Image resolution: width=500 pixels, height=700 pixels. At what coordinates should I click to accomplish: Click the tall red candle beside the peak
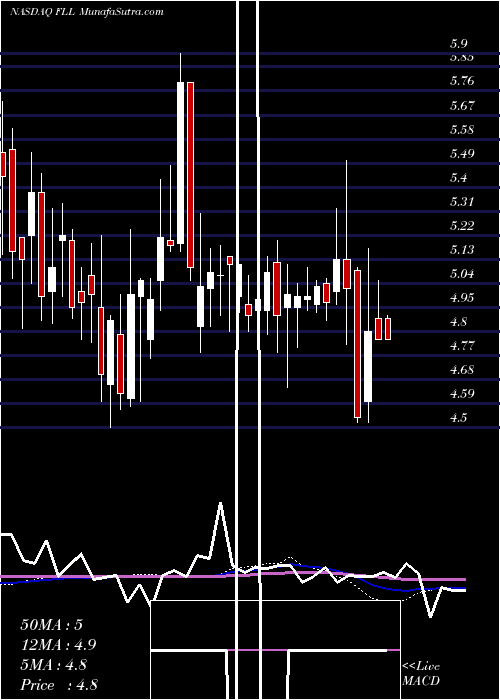(191, 175)
